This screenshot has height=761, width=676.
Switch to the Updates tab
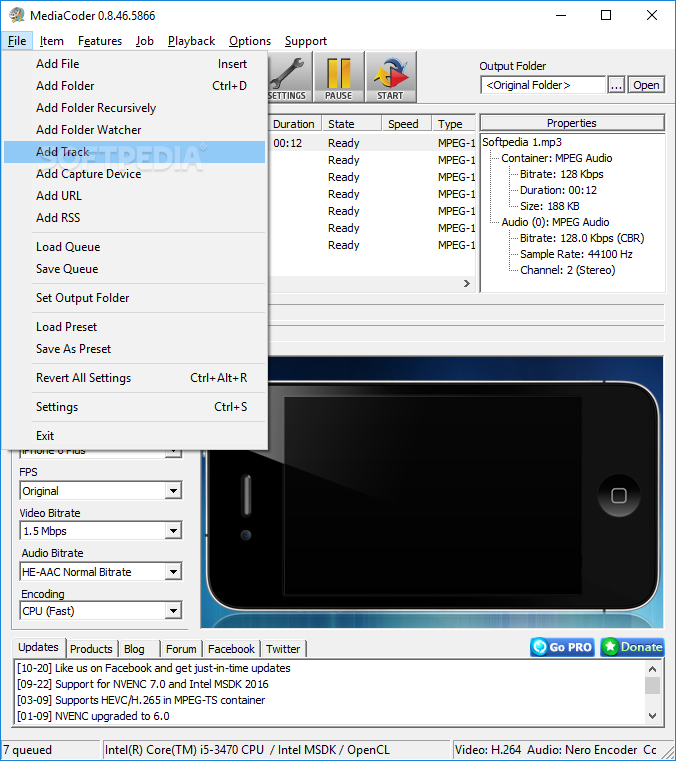pos(38,647)
